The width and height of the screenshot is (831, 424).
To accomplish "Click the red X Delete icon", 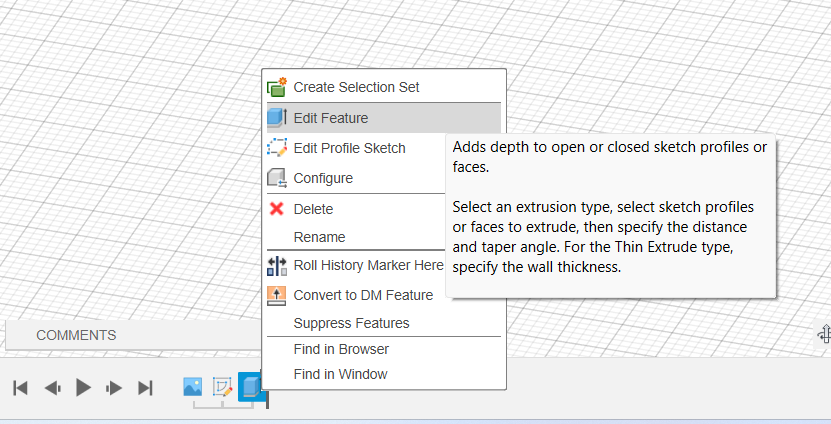I will click(x=277, y=209).
